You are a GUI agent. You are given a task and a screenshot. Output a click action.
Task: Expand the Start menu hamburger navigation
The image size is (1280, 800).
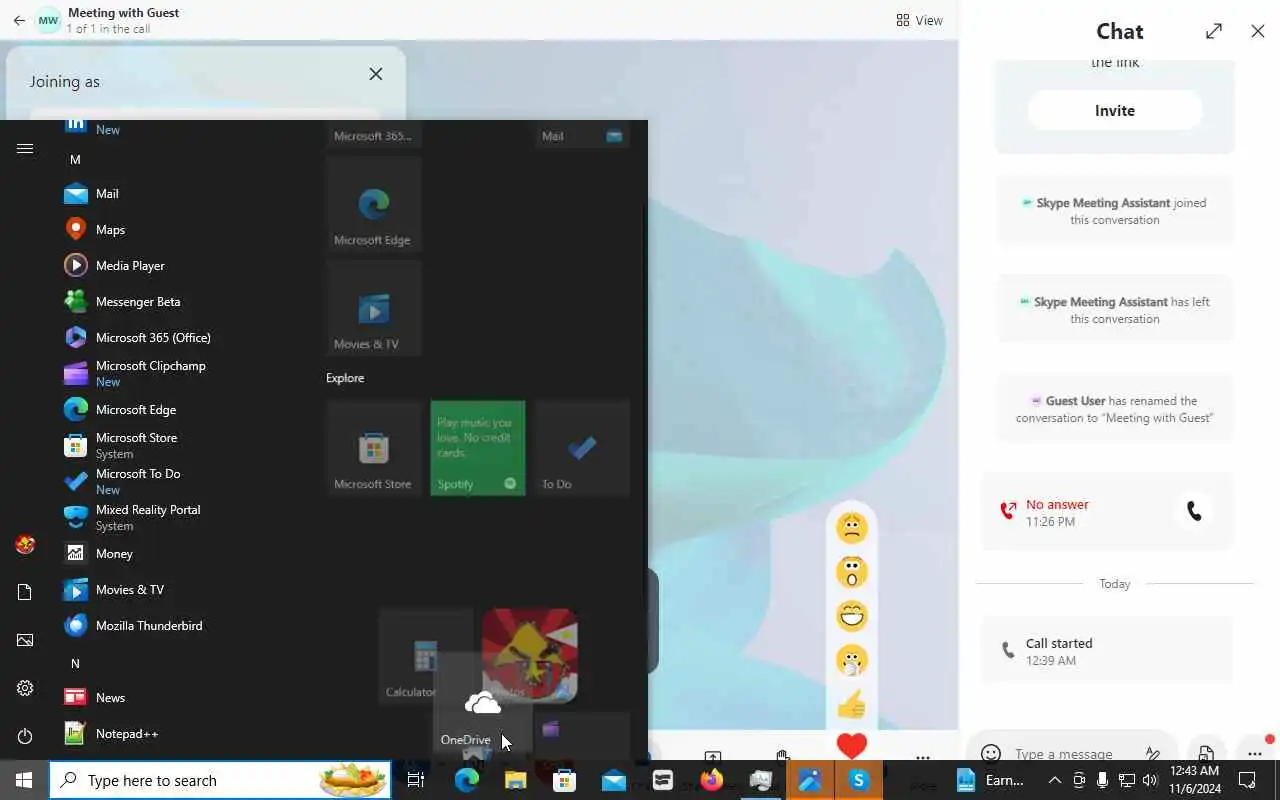pyautogui.click(x=25, y=149)
